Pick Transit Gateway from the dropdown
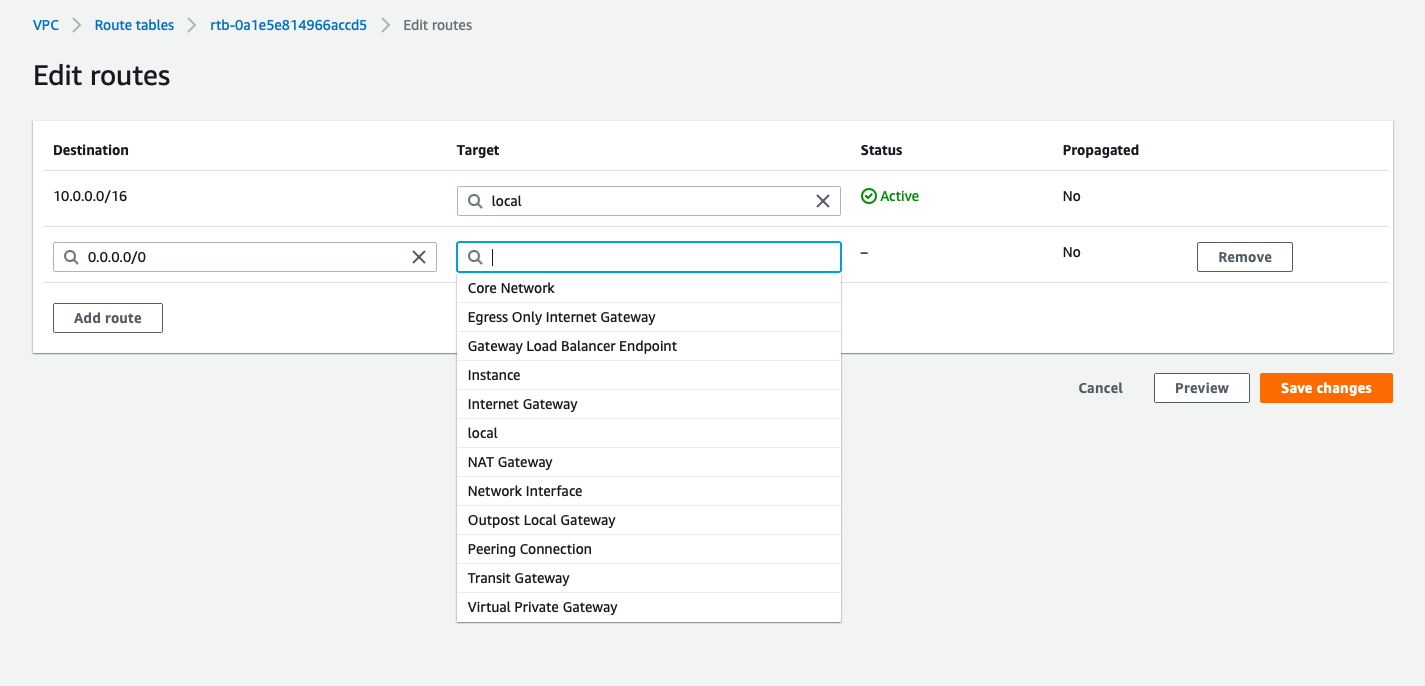The width and height of the screenshot is (1425, 686). (x=518, y=578)
